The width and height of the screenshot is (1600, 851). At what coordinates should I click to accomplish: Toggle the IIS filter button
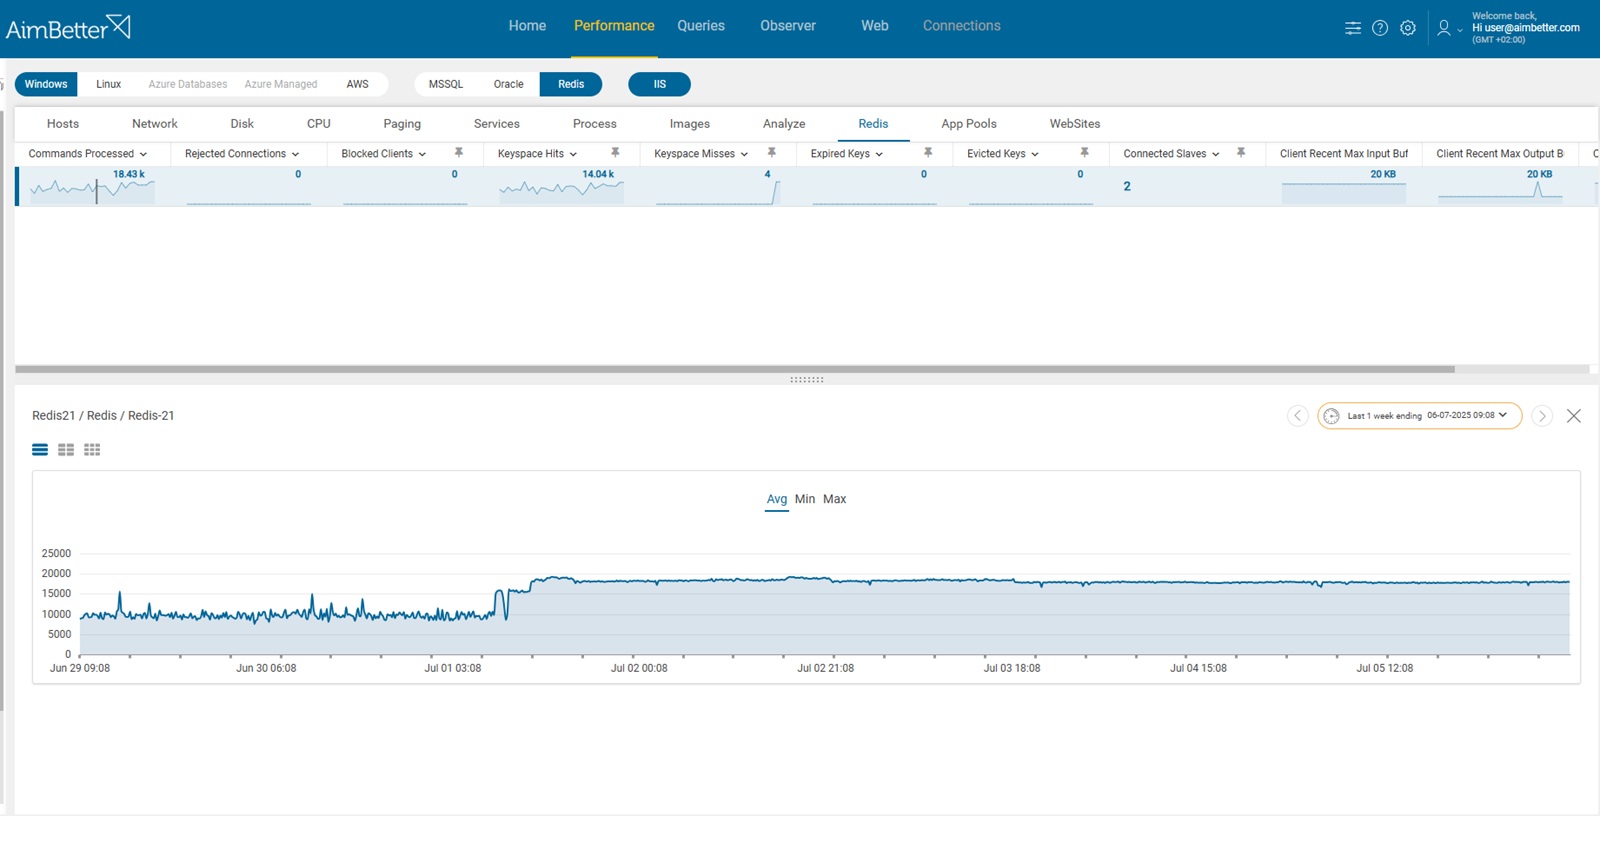660,84
